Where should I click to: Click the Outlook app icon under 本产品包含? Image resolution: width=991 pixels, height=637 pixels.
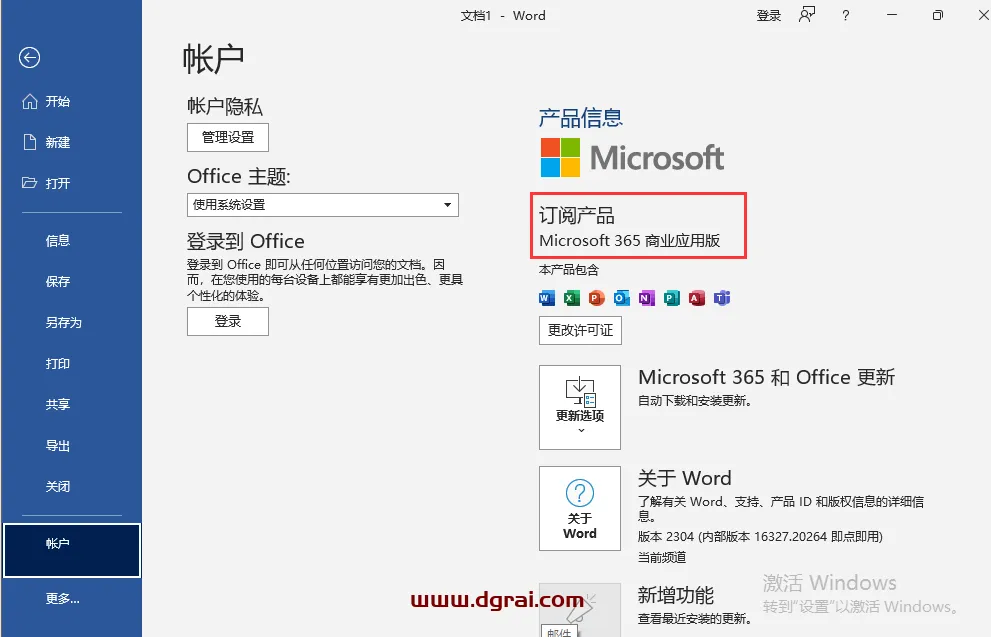tap(621, 298)
